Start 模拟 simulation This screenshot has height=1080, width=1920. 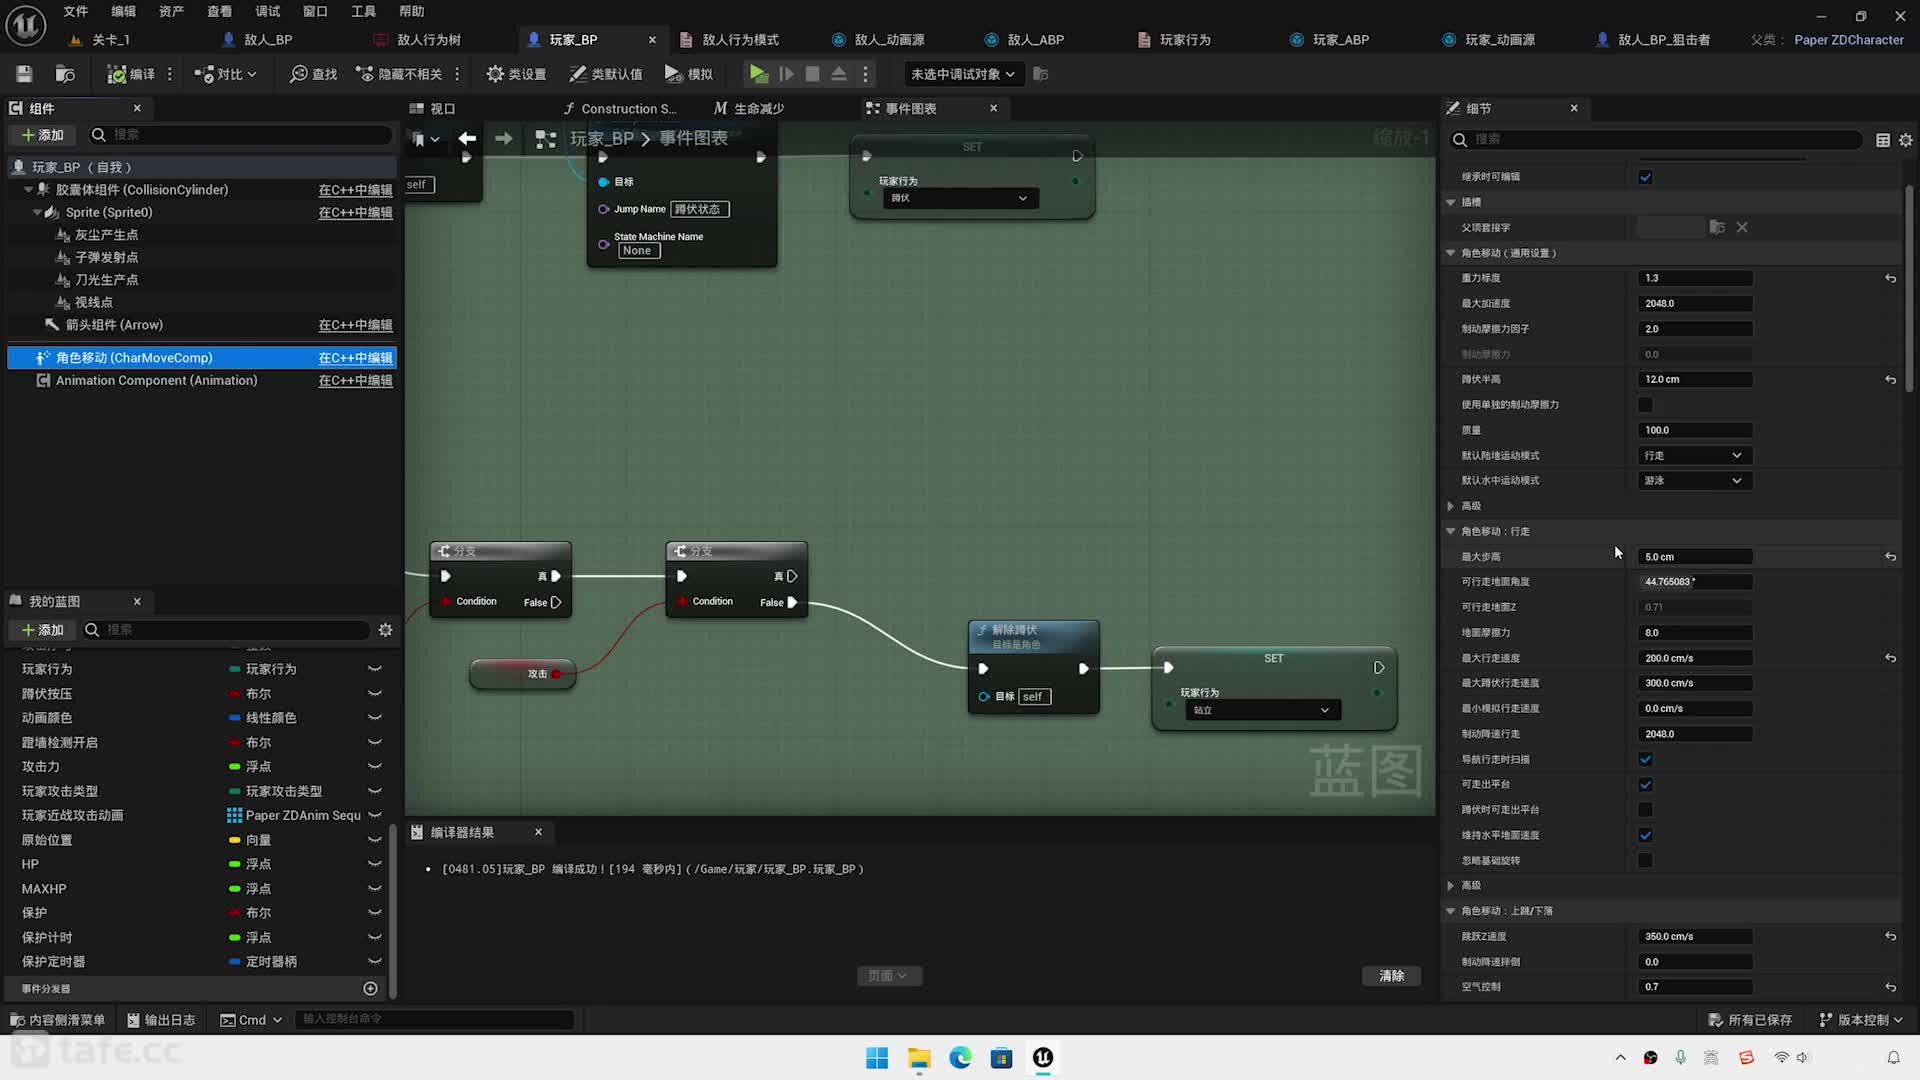(689, 74)
